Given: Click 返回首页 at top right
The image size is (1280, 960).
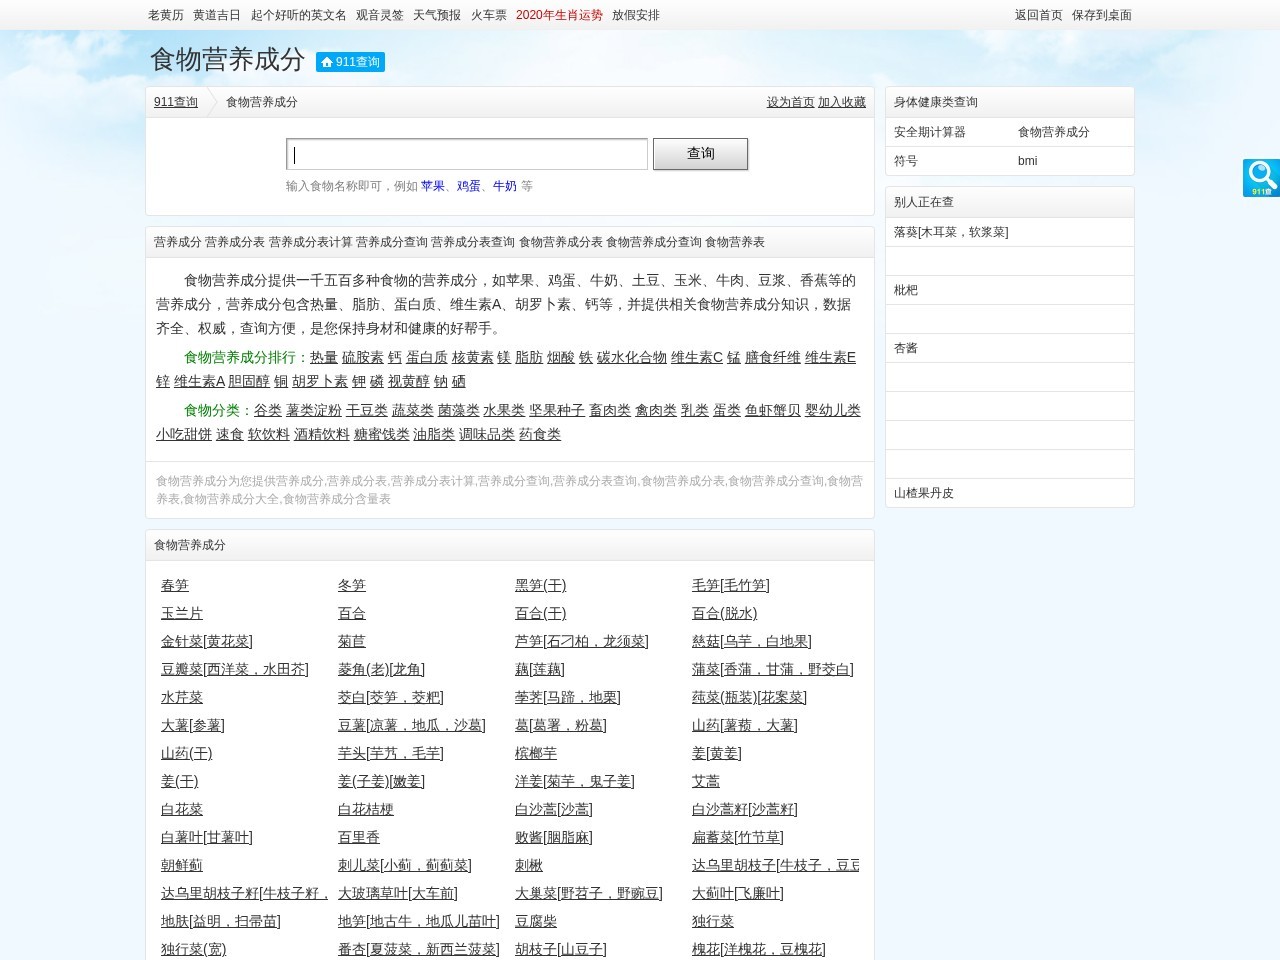Looking at the screenshot, I should pos(1039,15).
